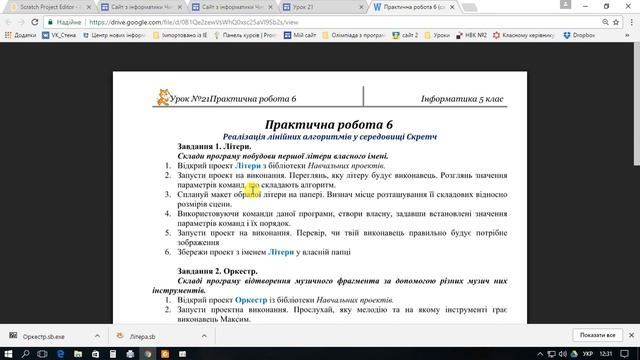Click the volume speaker tray icon

pyautogui.click(x=563, y=354)
